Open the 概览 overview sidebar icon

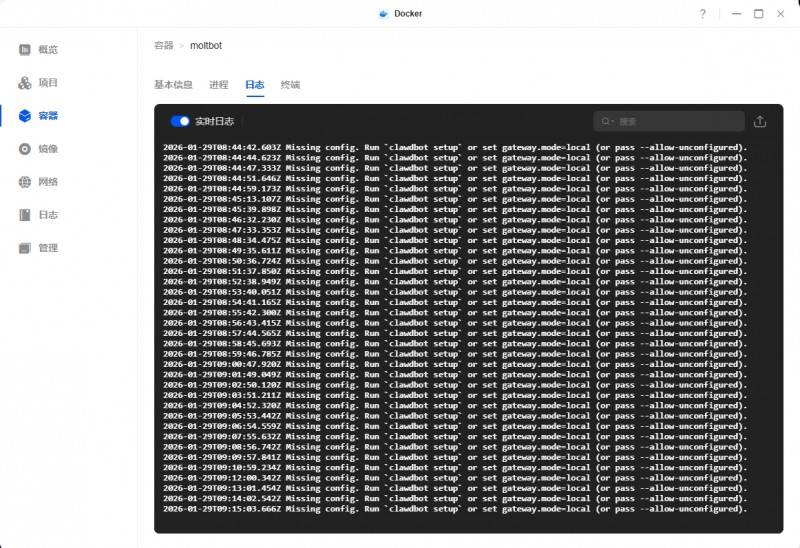tap(24, 49)
